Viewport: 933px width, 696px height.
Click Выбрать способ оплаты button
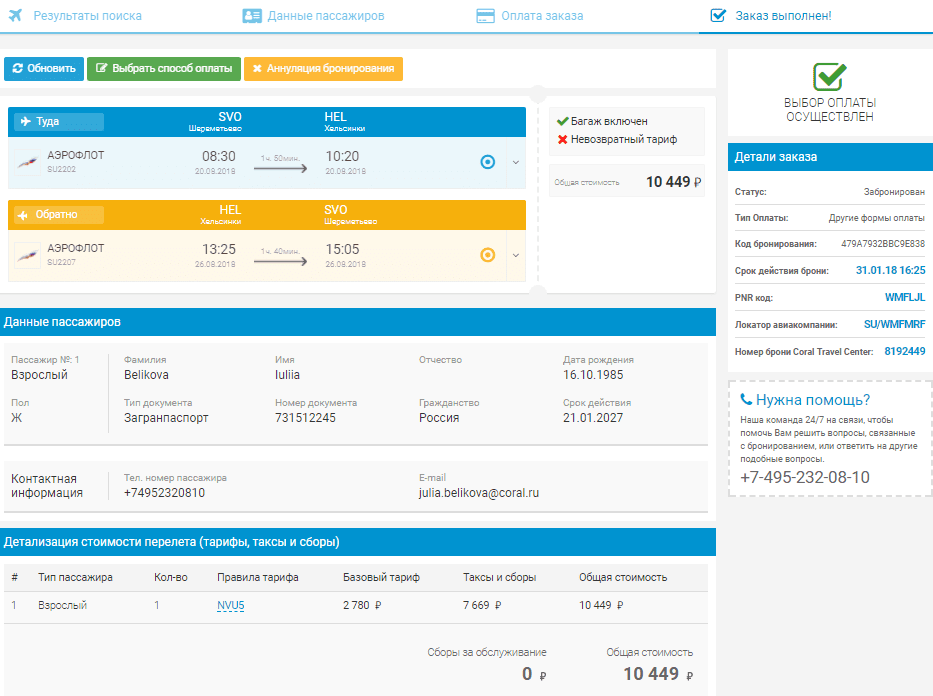tap(164, 68)
